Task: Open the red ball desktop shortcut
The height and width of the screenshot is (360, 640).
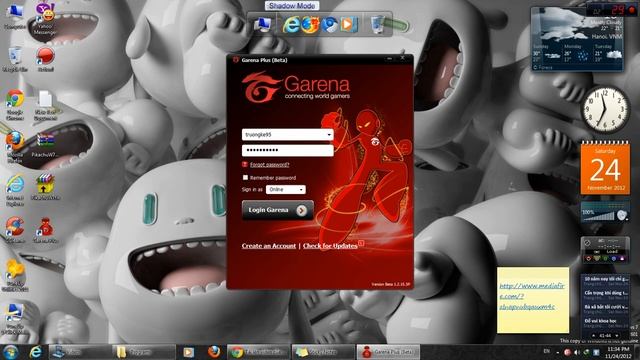Action: (x=45, y=59)
